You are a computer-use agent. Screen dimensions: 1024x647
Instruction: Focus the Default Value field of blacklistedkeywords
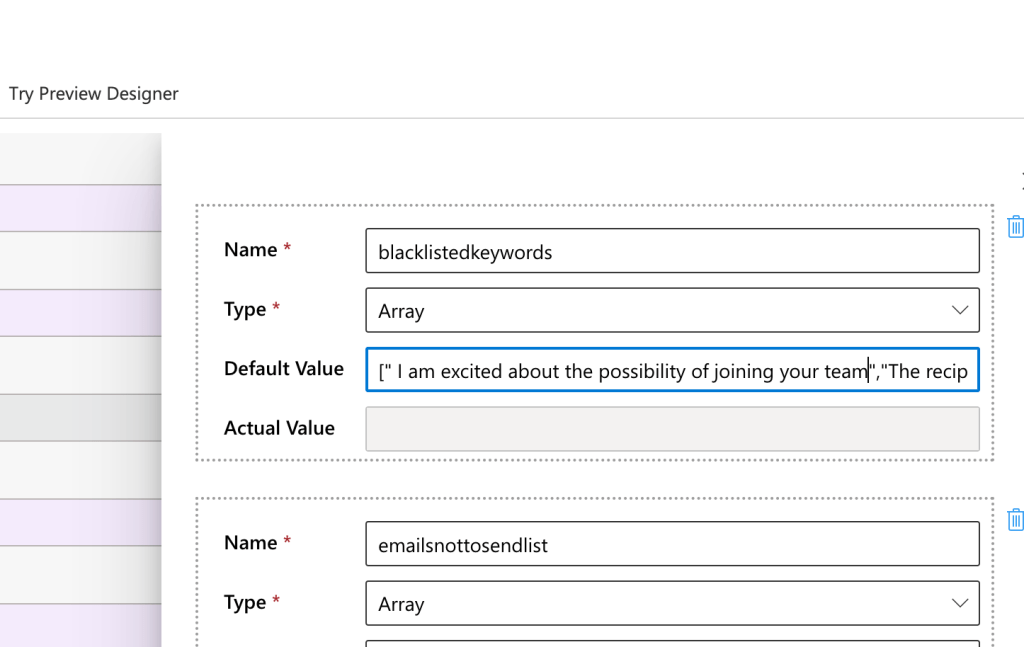point(672,370)
